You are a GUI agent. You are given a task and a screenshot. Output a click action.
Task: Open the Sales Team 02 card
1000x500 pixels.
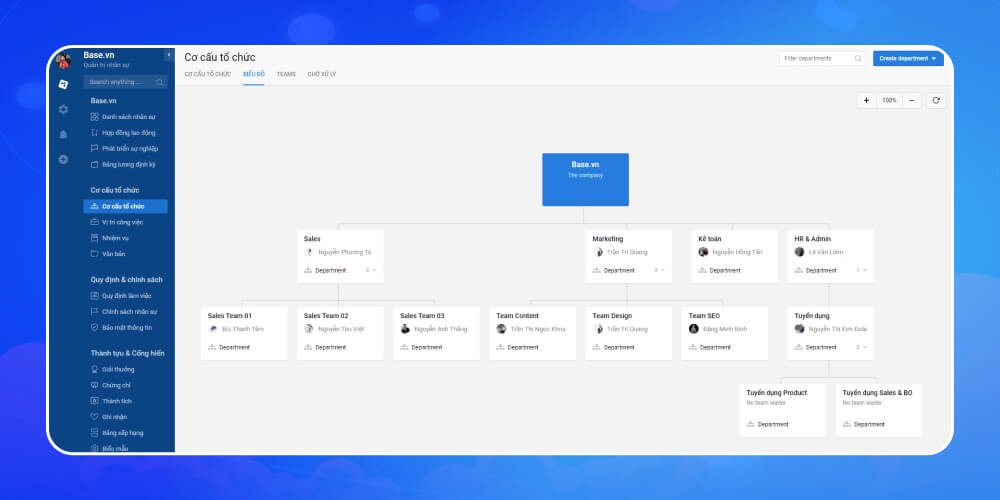pos(341,334)
